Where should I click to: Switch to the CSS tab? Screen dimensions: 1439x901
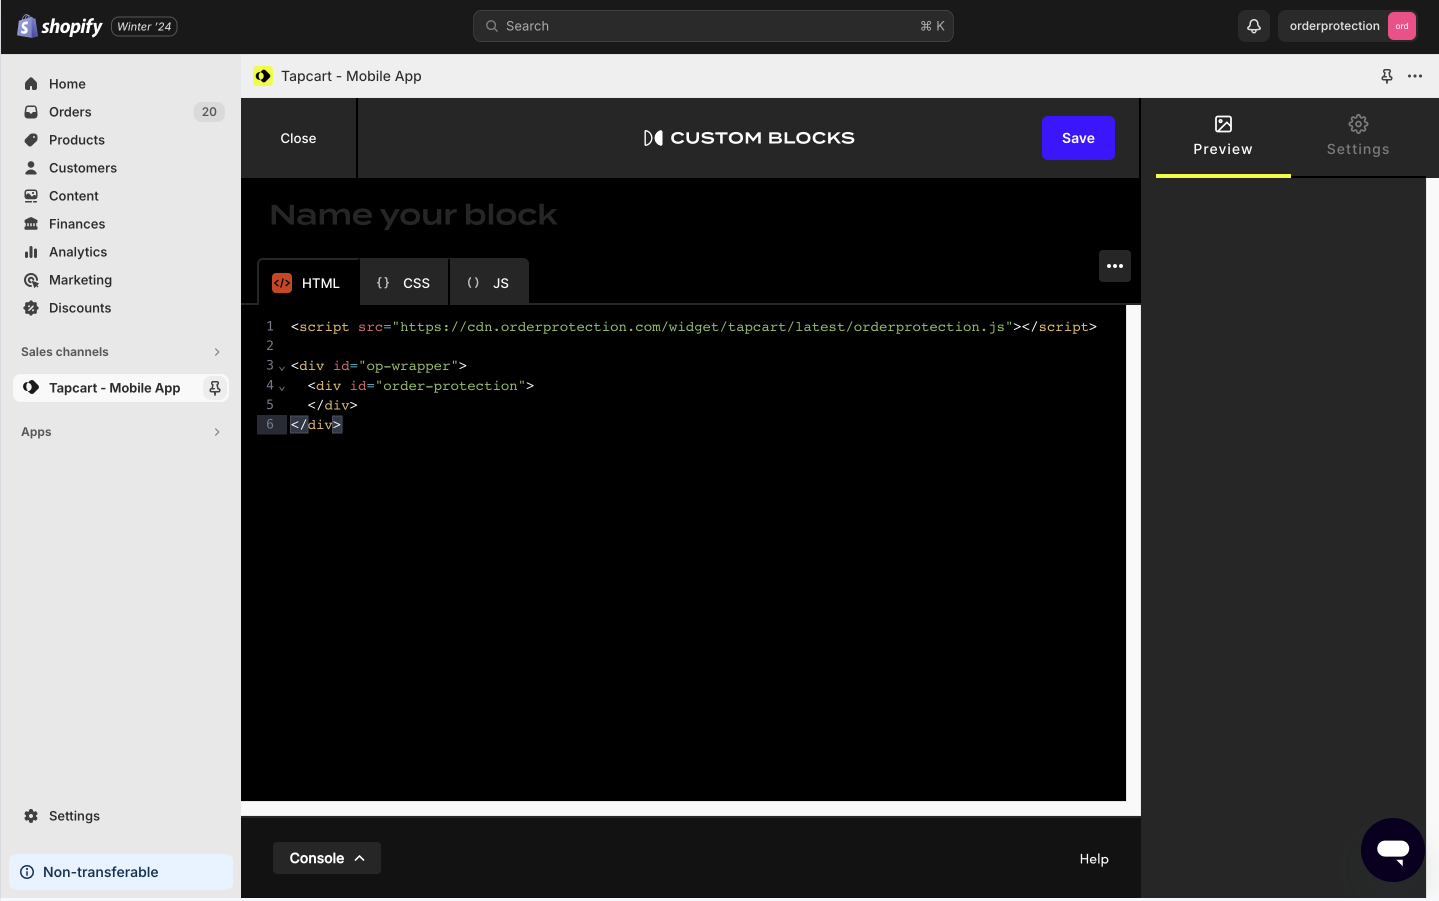coord(403,283)
